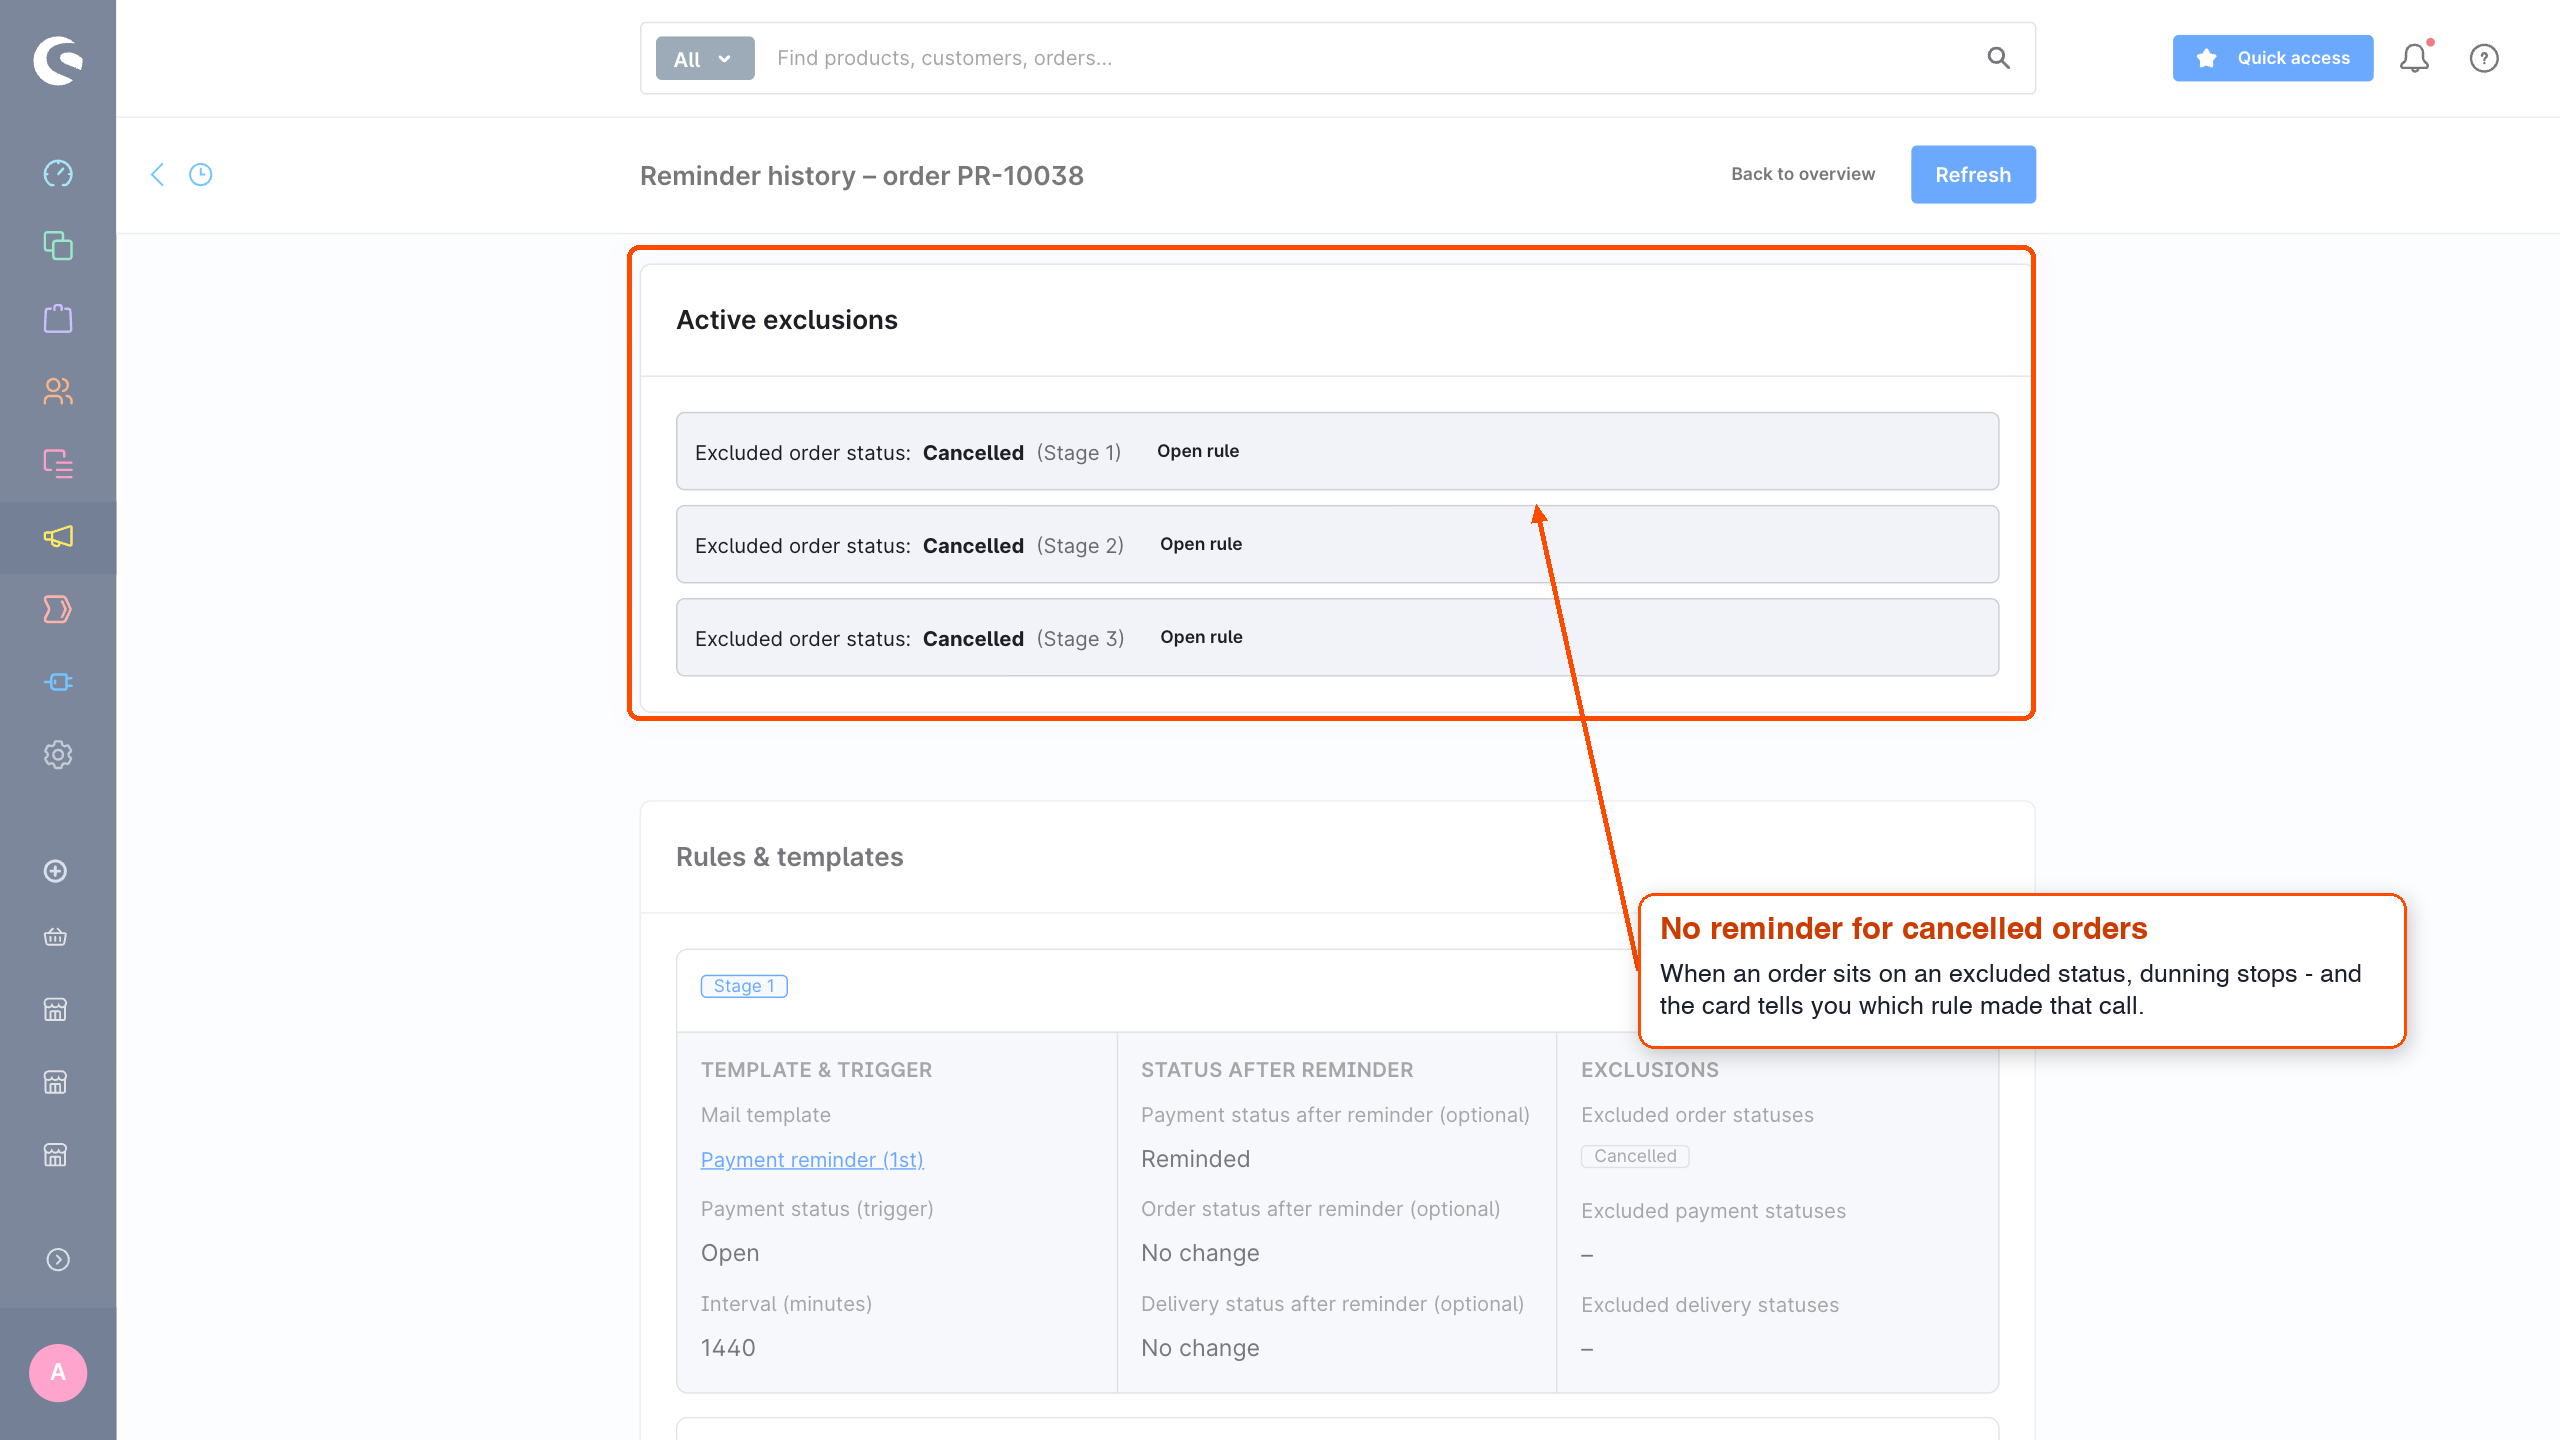Open notifications bell
2560x1440 pixels.
tap(2415, 58)
